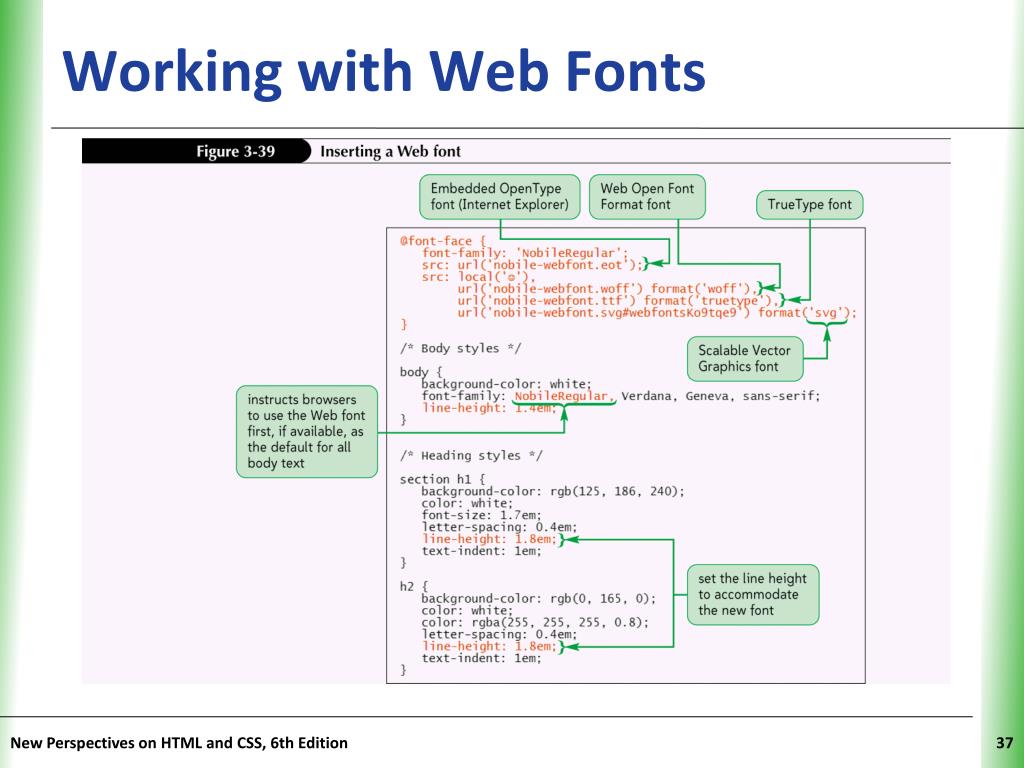Click the 'Embedded OpenType font' callout box
The height and width of the screenshot is (768, 1024).
coord(500,197)
